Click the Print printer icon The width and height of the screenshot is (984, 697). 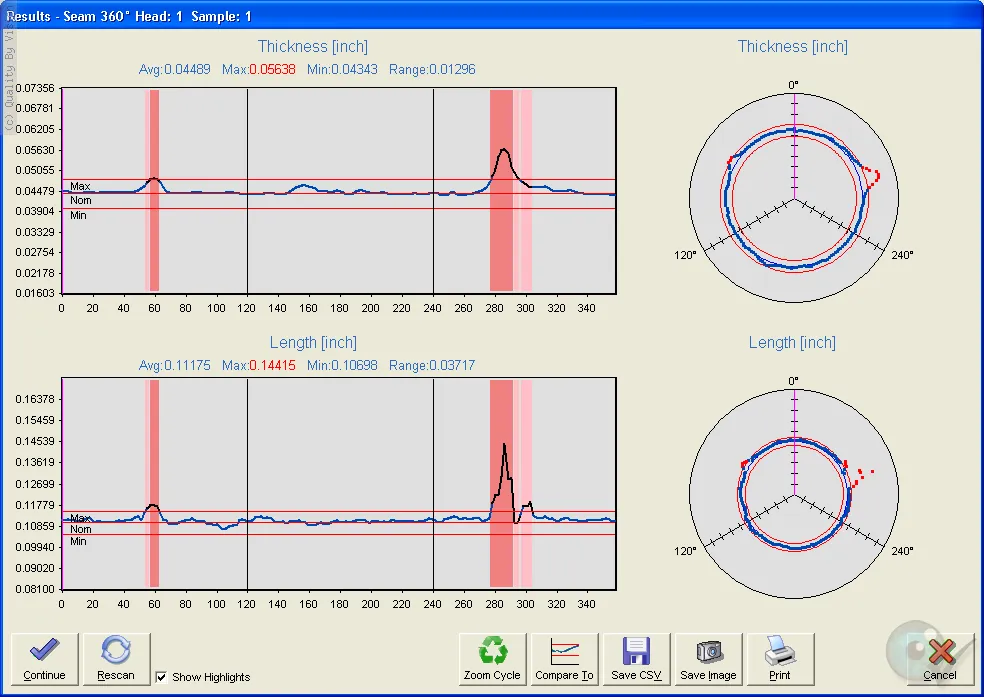click(780, 652)
